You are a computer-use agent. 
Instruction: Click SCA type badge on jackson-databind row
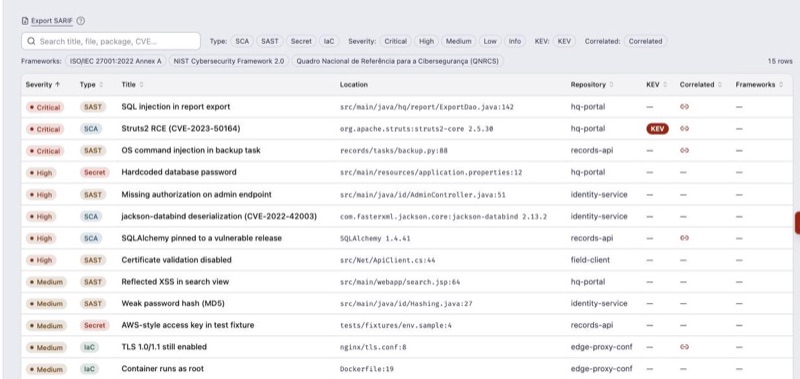91,217
